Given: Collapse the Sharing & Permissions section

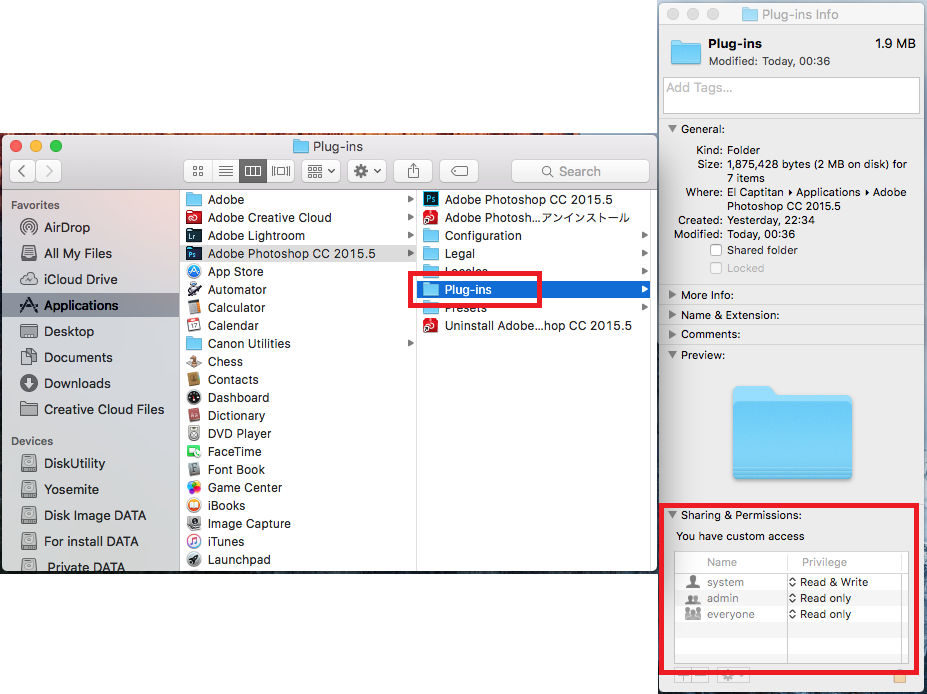Looking at the screenshot, I should tap(672, 515).
